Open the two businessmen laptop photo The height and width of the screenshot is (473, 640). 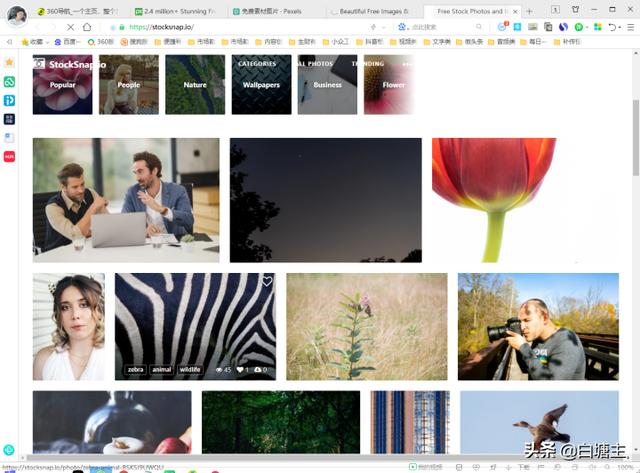126,200
